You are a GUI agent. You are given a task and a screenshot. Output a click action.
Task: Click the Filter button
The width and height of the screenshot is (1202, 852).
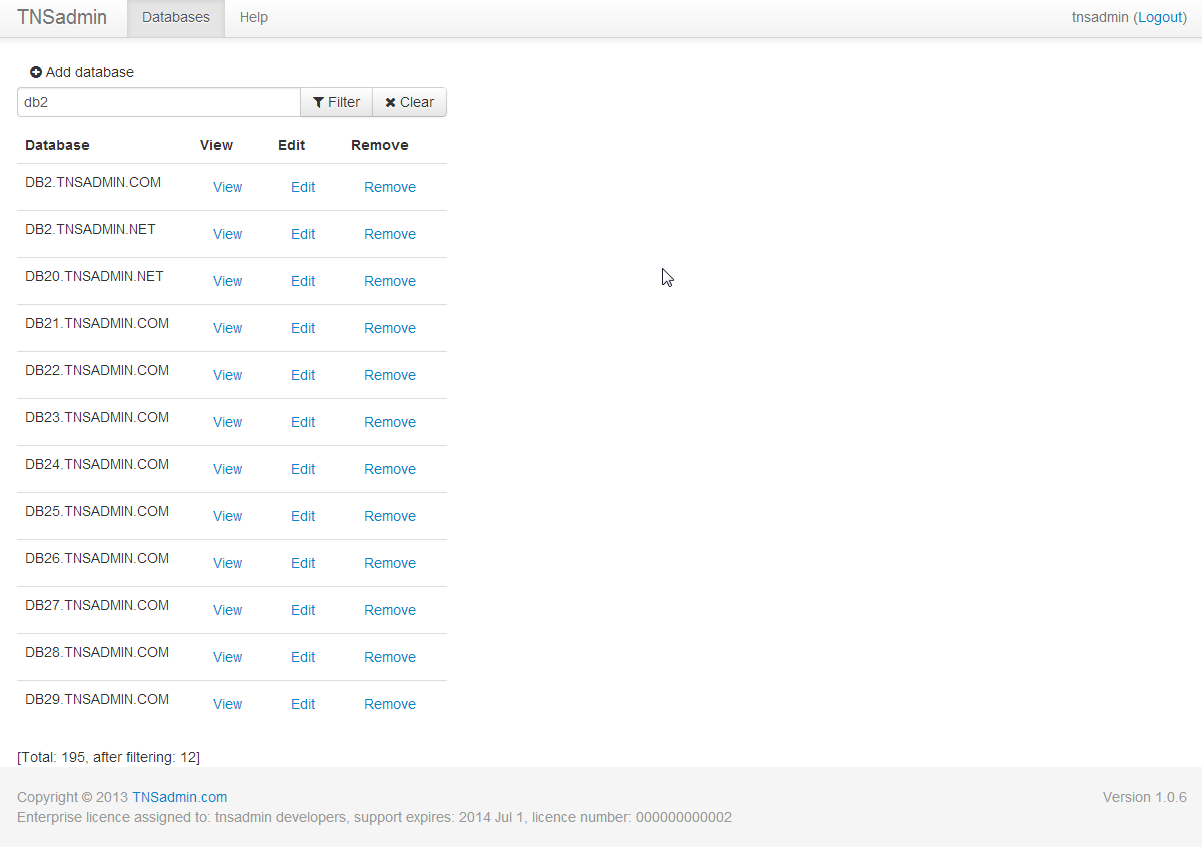pos(337,102)
